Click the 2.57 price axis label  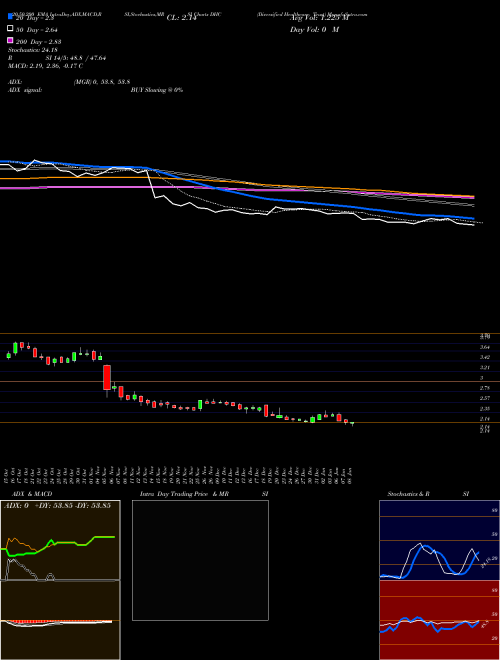click(485, 398)
